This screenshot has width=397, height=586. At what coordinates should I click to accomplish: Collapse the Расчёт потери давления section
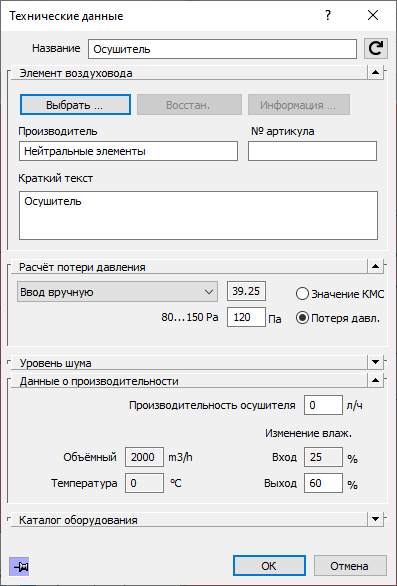375,267
